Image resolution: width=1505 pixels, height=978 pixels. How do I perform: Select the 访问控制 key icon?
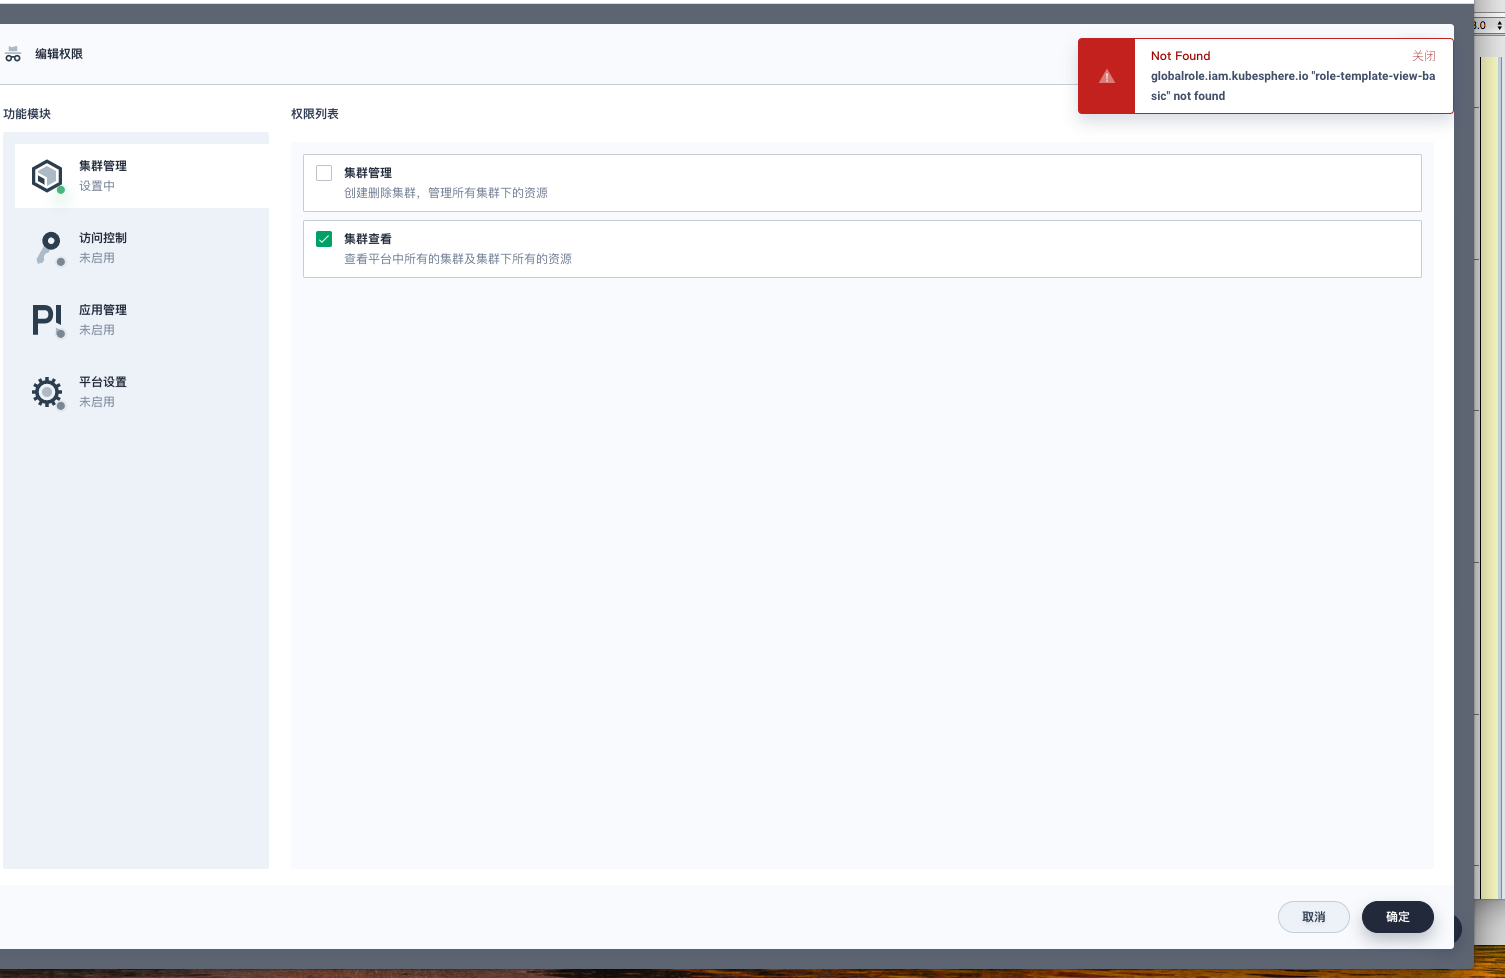coord(49,247)
